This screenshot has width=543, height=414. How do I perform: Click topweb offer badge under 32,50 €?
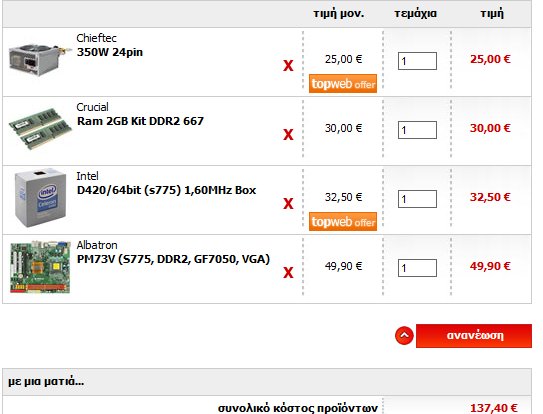[x=343, y=221]
